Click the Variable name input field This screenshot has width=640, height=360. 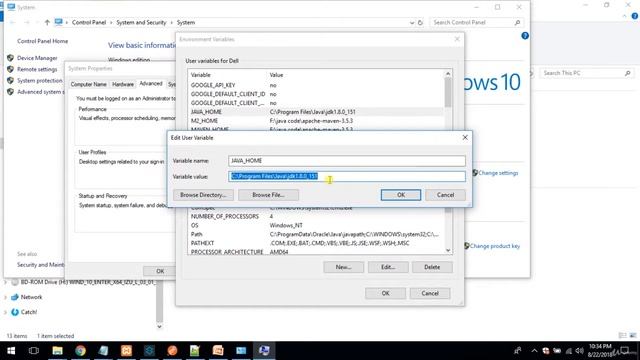347,161
